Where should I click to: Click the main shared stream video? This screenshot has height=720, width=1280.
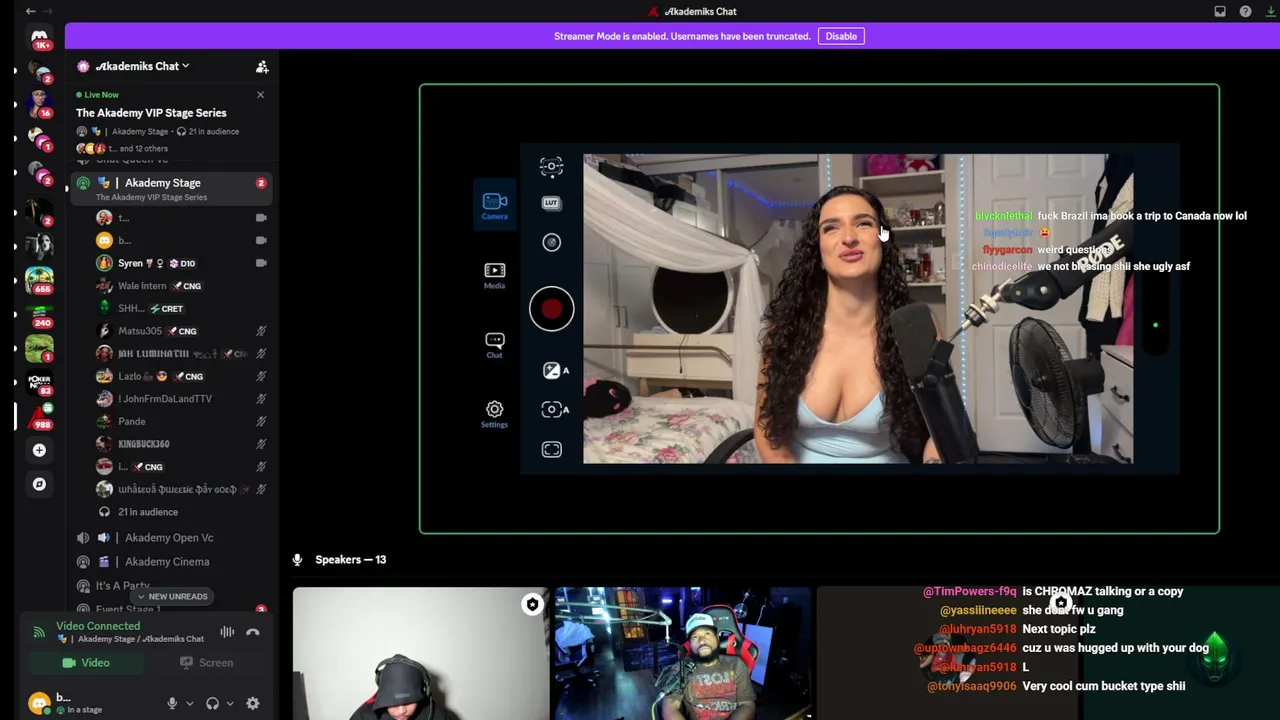(x=819, y=309)
